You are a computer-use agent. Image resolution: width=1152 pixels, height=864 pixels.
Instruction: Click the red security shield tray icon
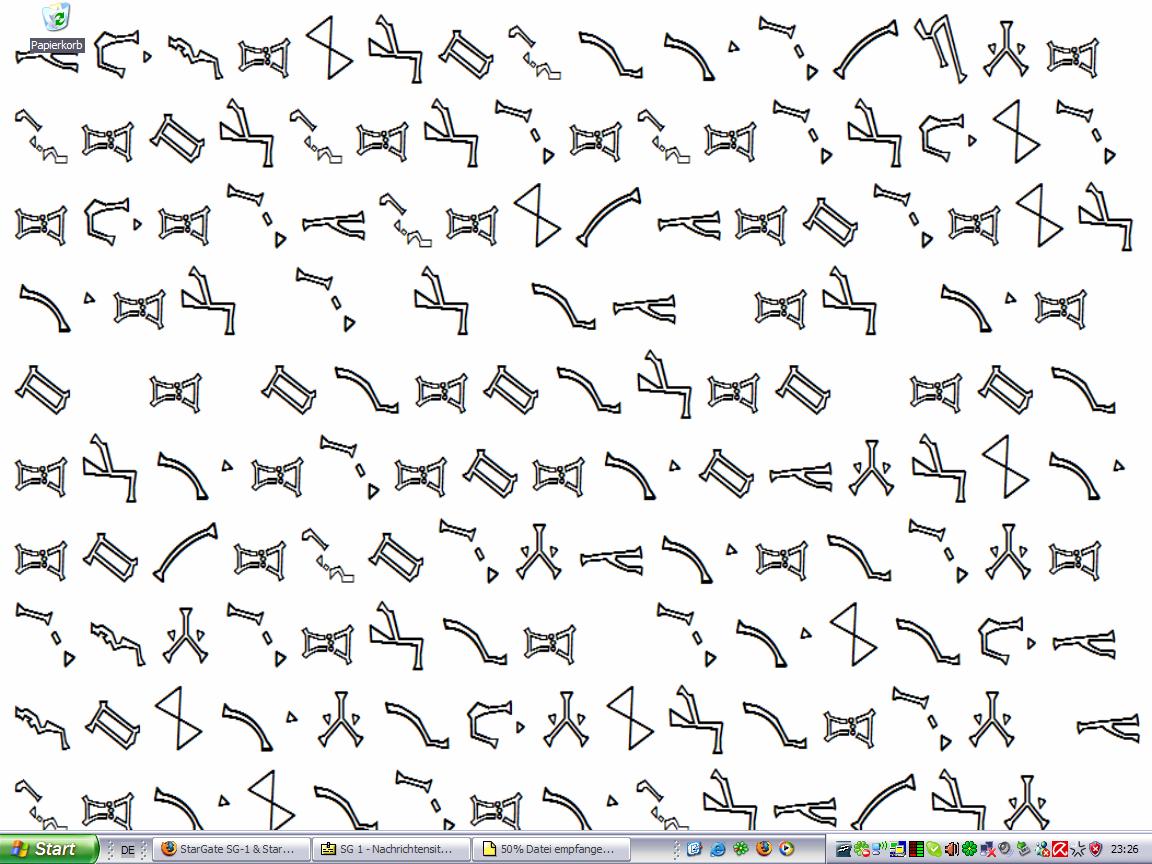pos(1096,849)
